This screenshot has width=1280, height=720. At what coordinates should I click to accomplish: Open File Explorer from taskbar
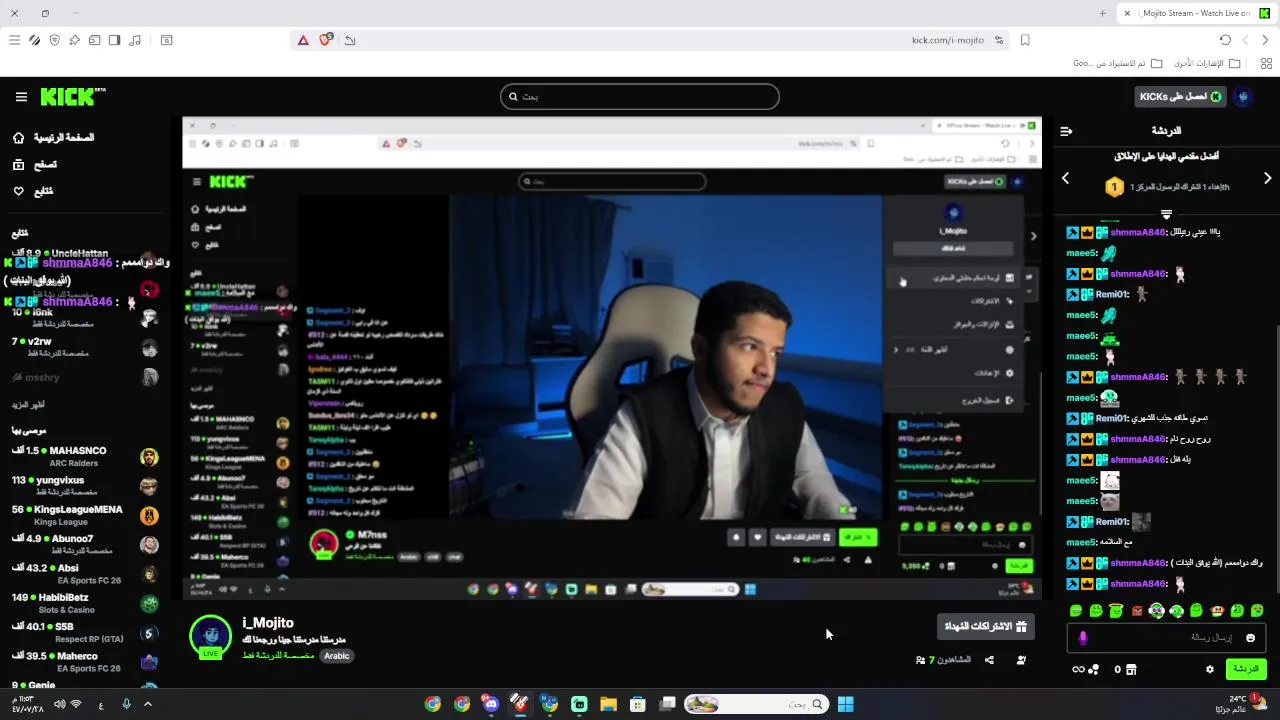(608, 704)
